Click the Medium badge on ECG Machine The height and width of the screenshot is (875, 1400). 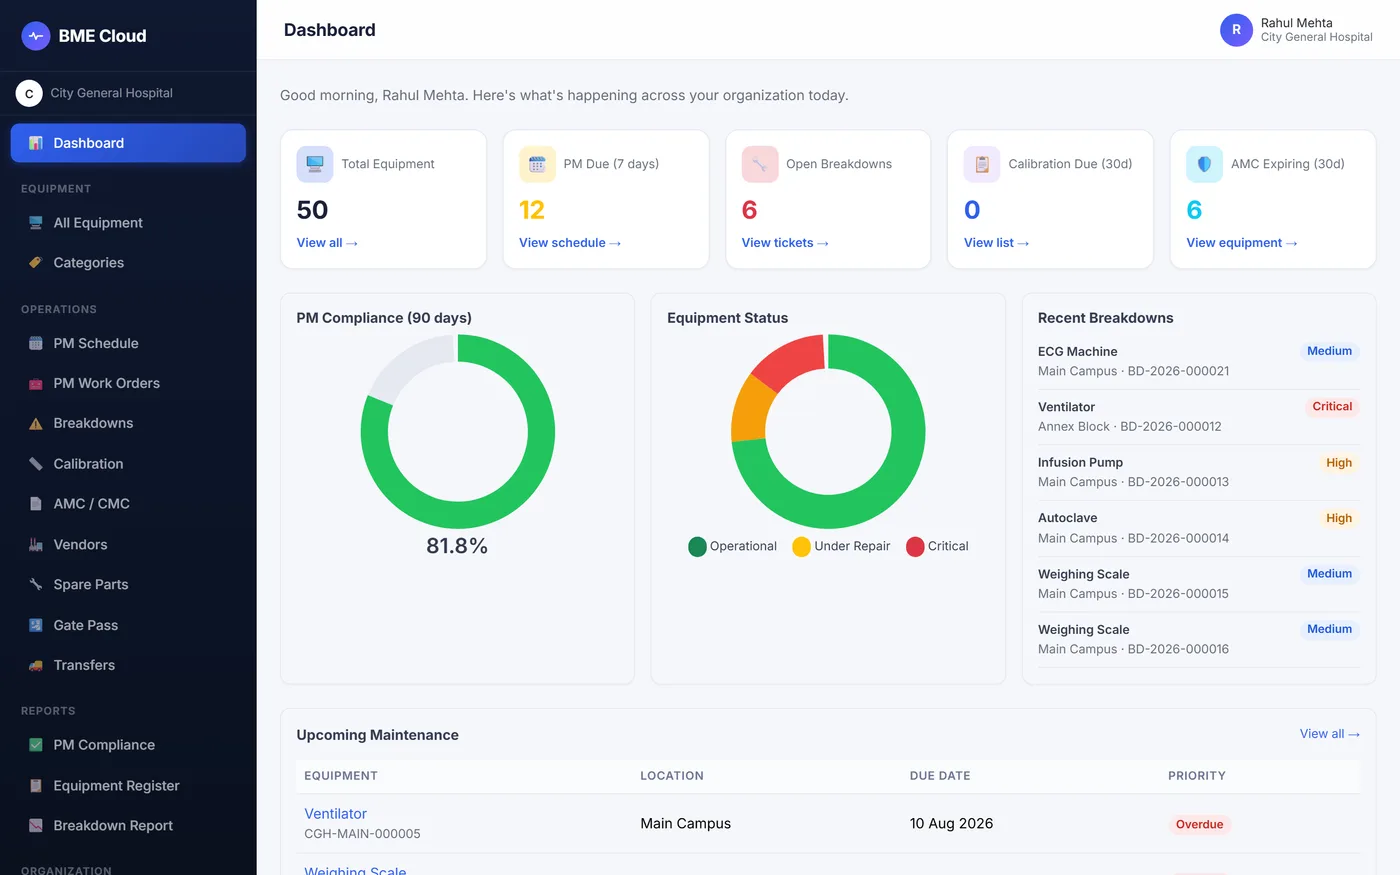point(1329,351)
